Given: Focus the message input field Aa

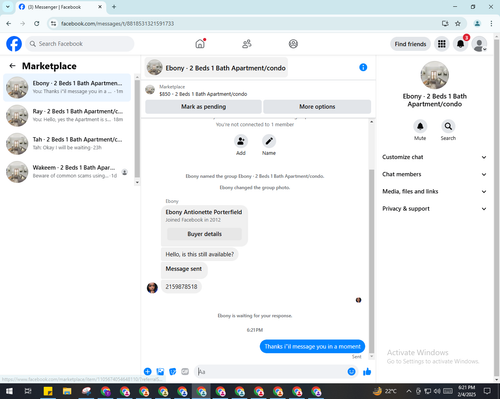Looking at the screenshot, I should pos(271,371).
